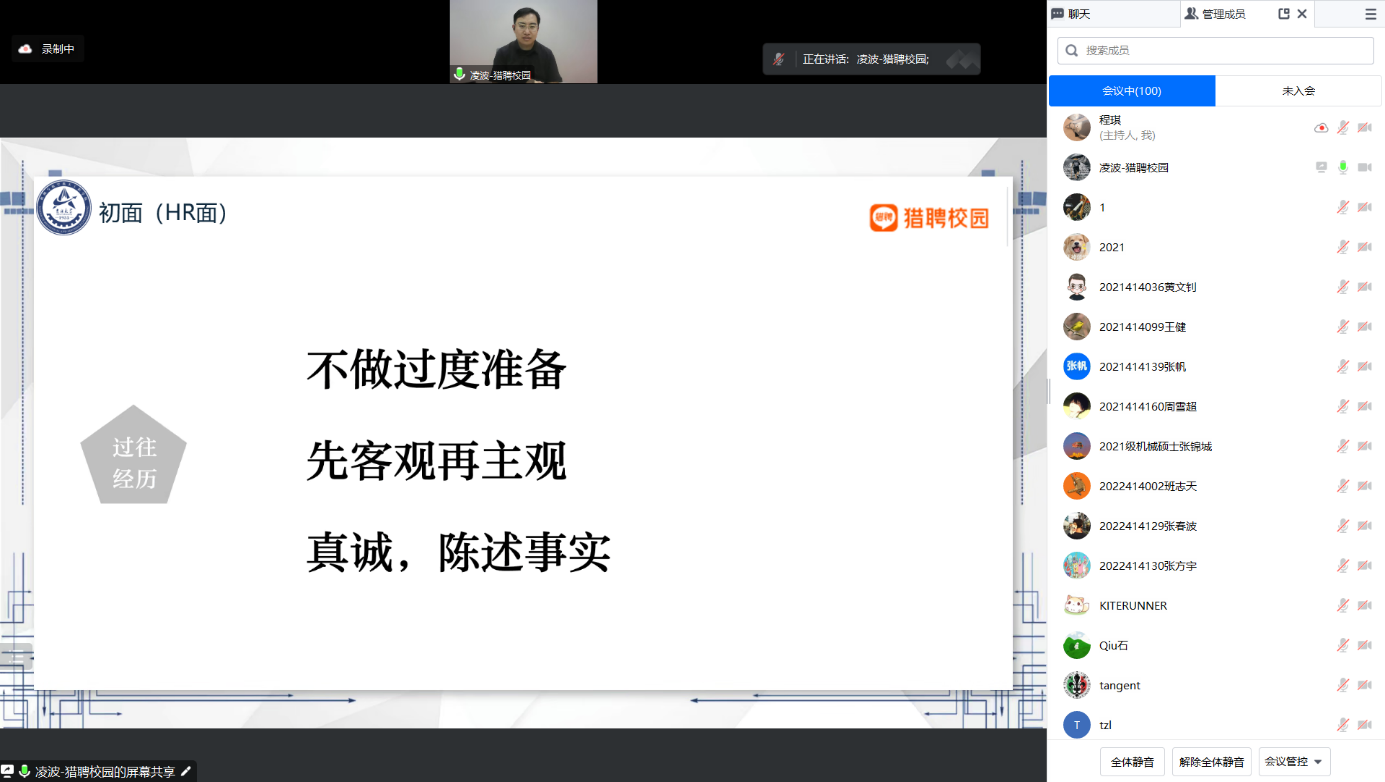Open the hamburger menu in the side panel
The image size is (1385, 782).
click(1370, 14)
